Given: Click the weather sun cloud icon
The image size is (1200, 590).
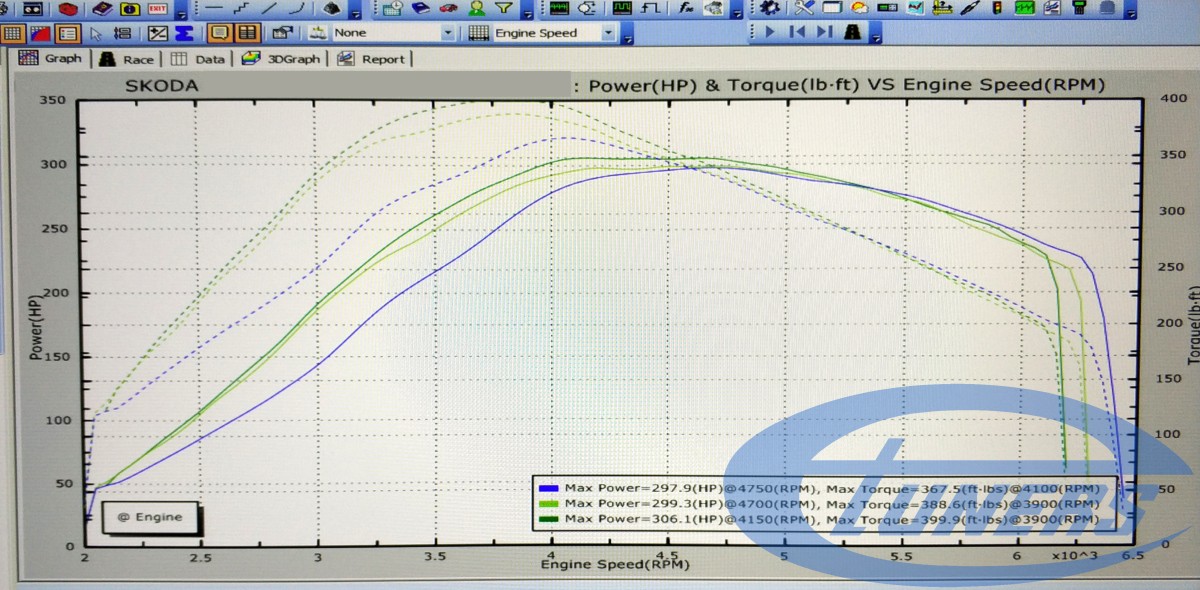Looking at the screenshot, I should coord(860,8).
